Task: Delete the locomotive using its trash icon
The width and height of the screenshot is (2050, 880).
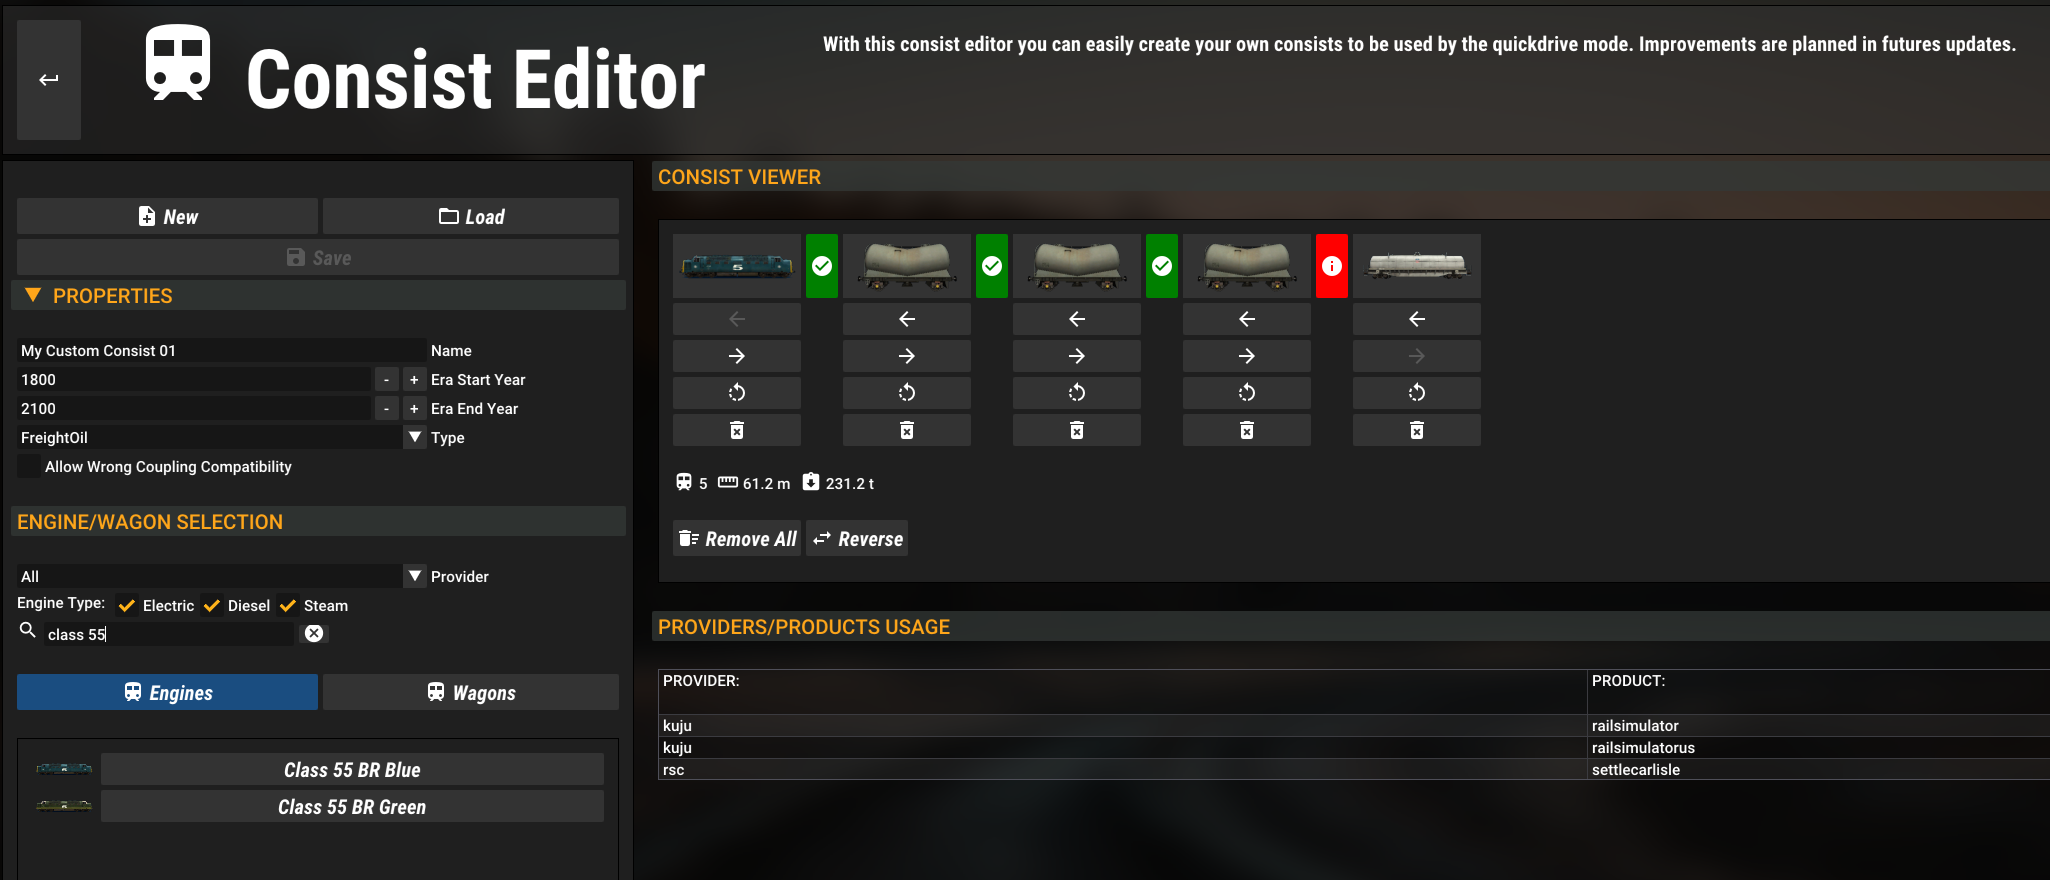Action: [737, 430]
